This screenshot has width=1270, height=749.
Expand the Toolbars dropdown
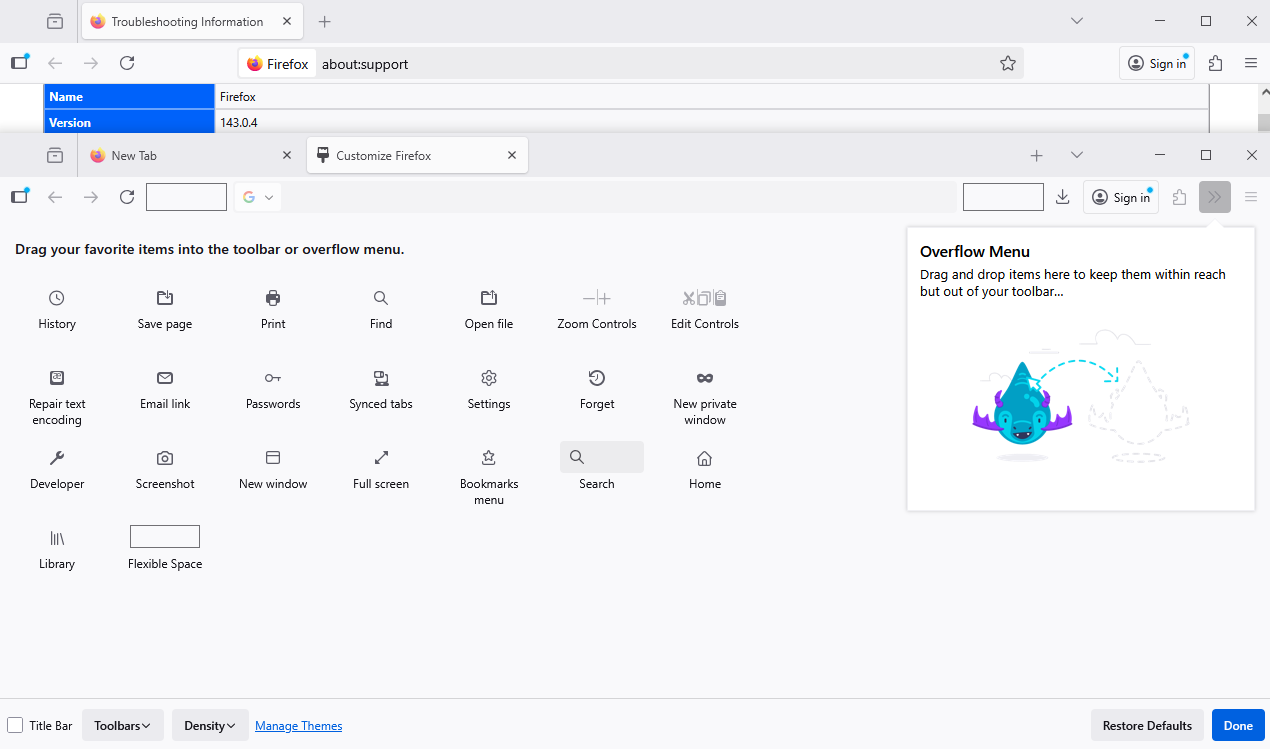point(122,725)
